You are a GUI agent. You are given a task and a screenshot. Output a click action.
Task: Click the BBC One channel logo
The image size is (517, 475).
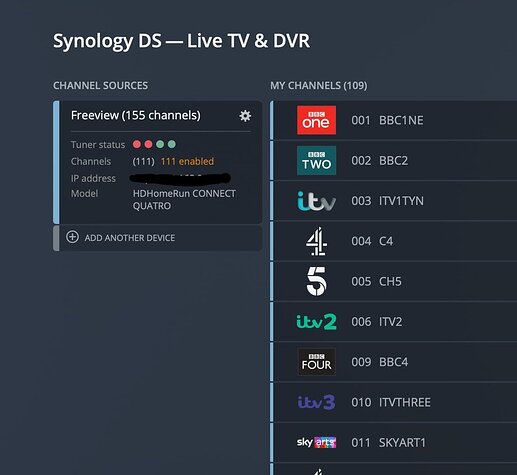[x=316, y=120]
